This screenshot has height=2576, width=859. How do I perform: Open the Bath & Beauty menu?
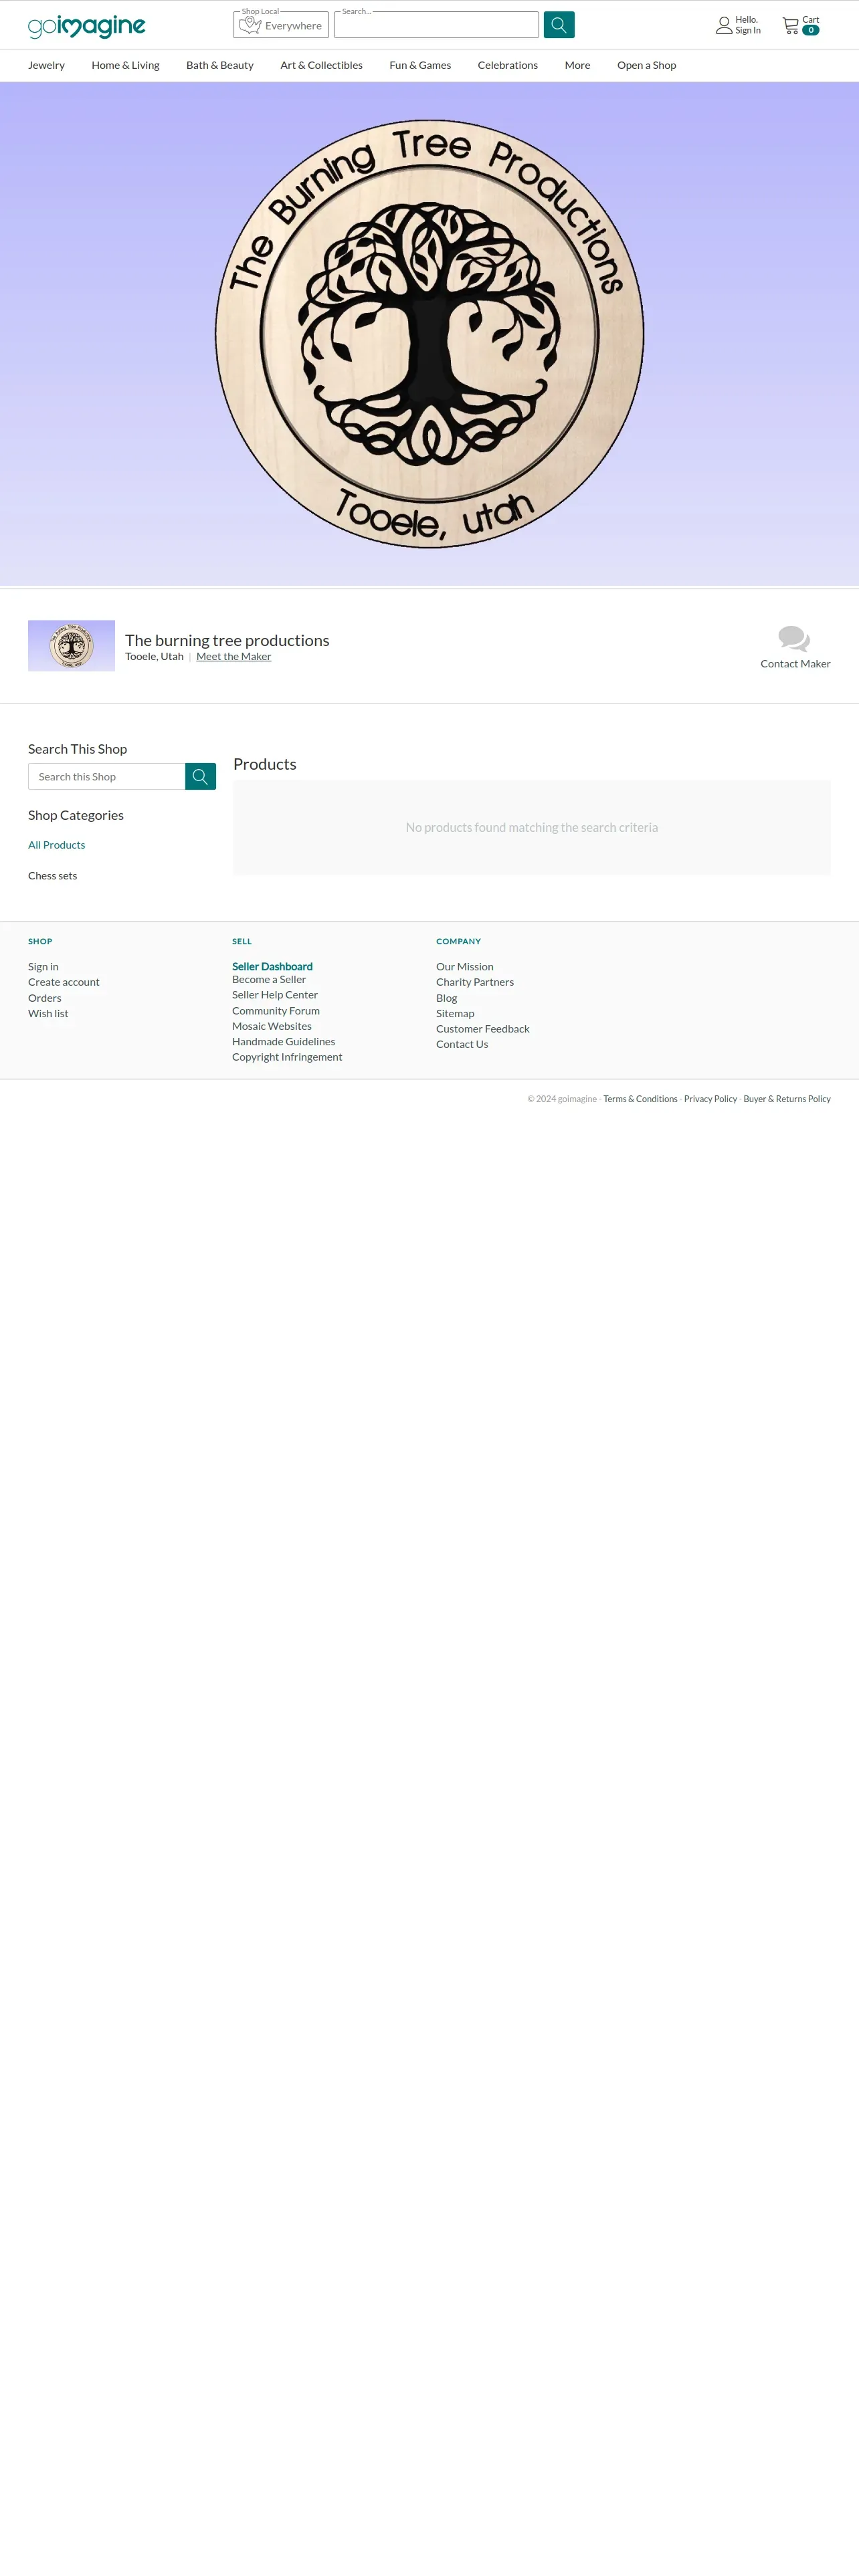[220, 65]
